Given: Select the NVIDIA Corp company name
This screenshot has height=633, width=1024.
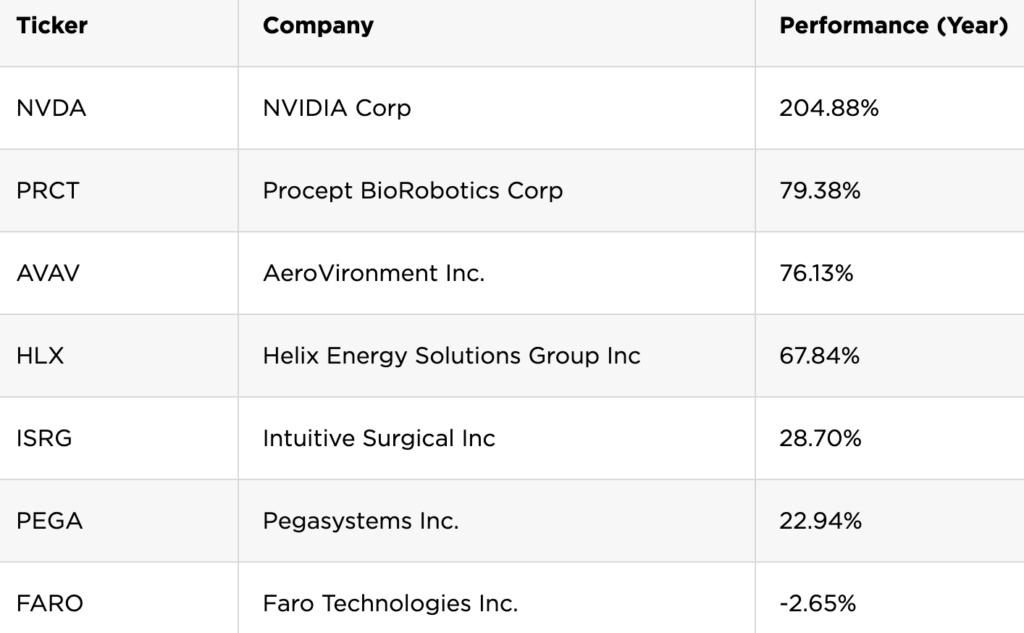Looking at the screenshot, I should [x=337, y=108].
